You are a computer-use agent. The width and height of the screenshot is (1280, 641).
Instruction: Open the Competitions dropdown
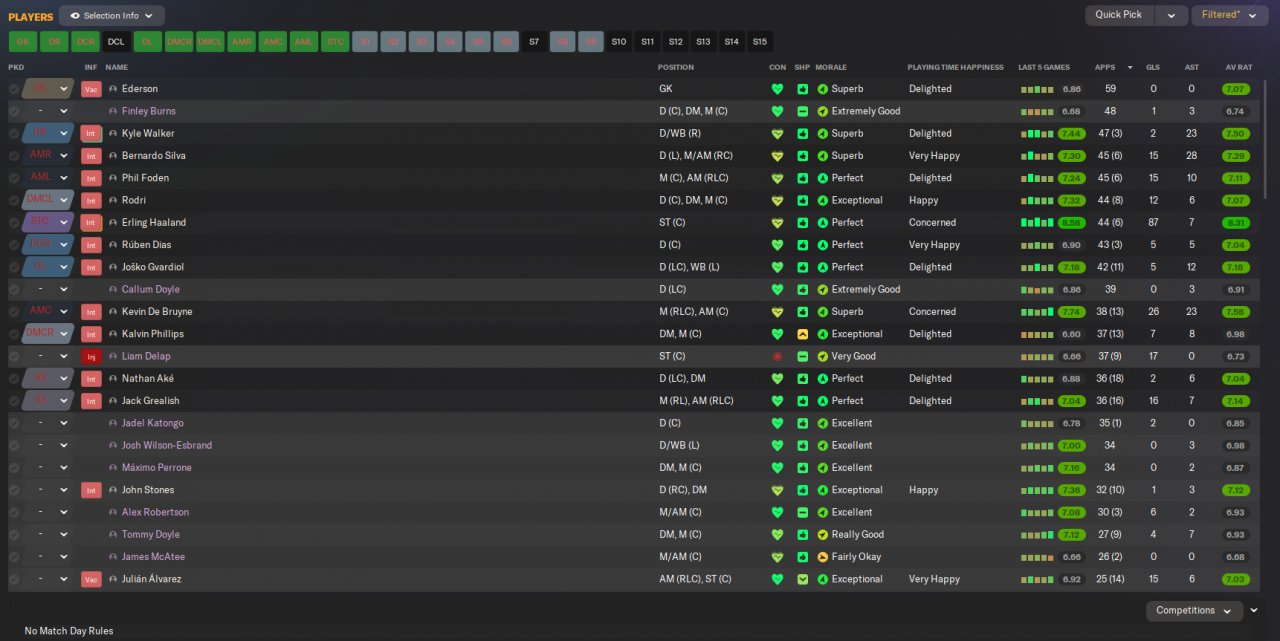coord(1194,610)
